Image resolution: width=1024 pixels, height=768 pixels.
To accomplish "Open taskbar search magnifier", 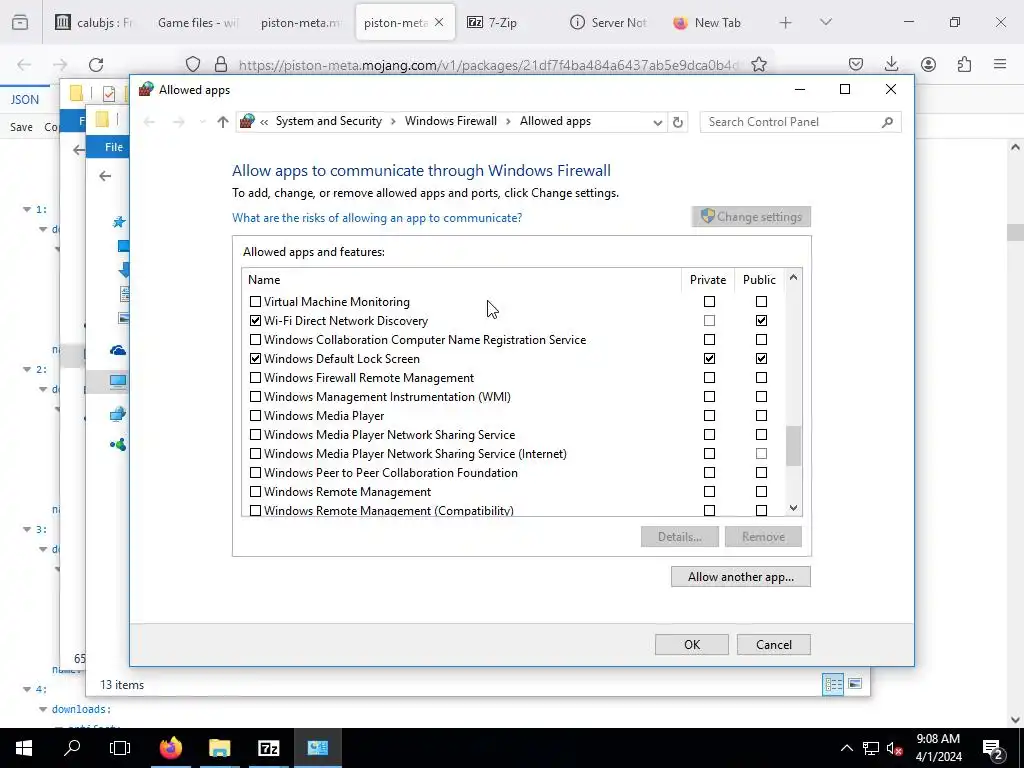I will tap(72, 748).
